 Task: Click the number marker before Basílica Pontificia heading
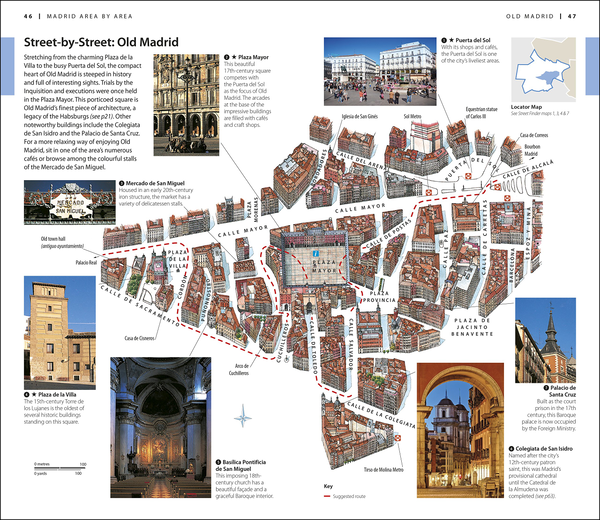click(x=218, y=462)
